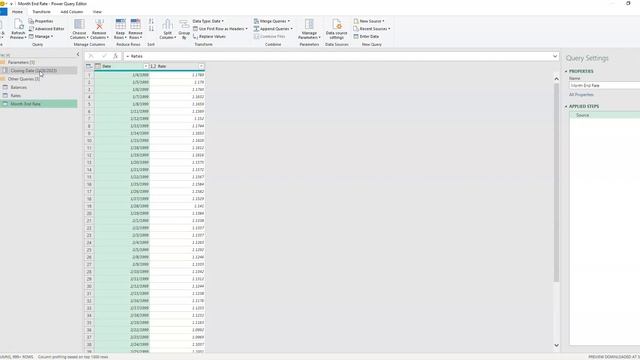Switch to the Add Column ribbon tab
This screenshot has height=360, width=640.
(x=71, y=12)
